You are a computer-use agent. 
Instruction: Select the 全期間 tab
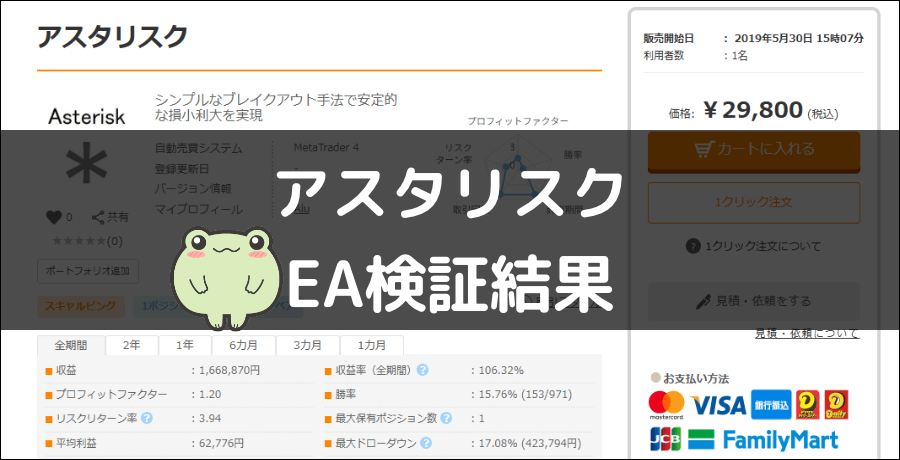coord(71,345)
